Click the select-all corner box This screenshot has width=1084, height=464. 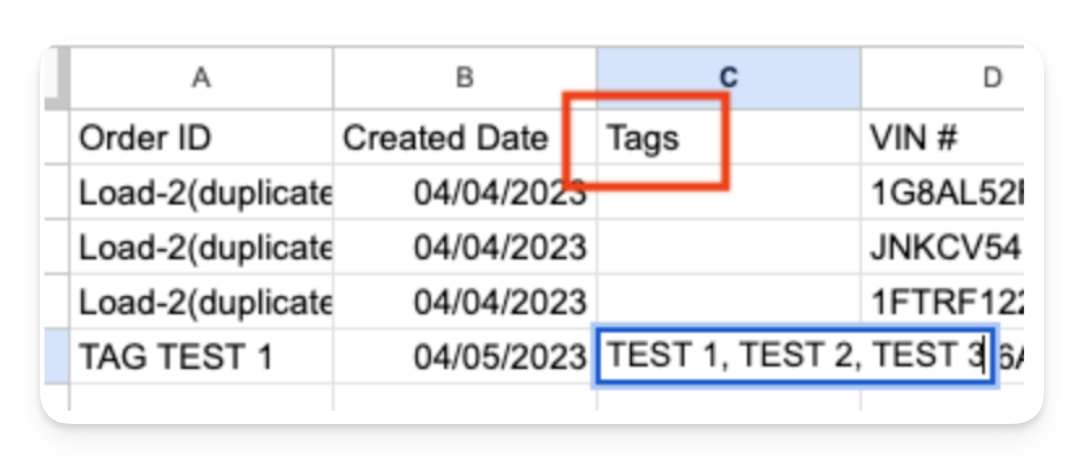[x=57, y=78]
